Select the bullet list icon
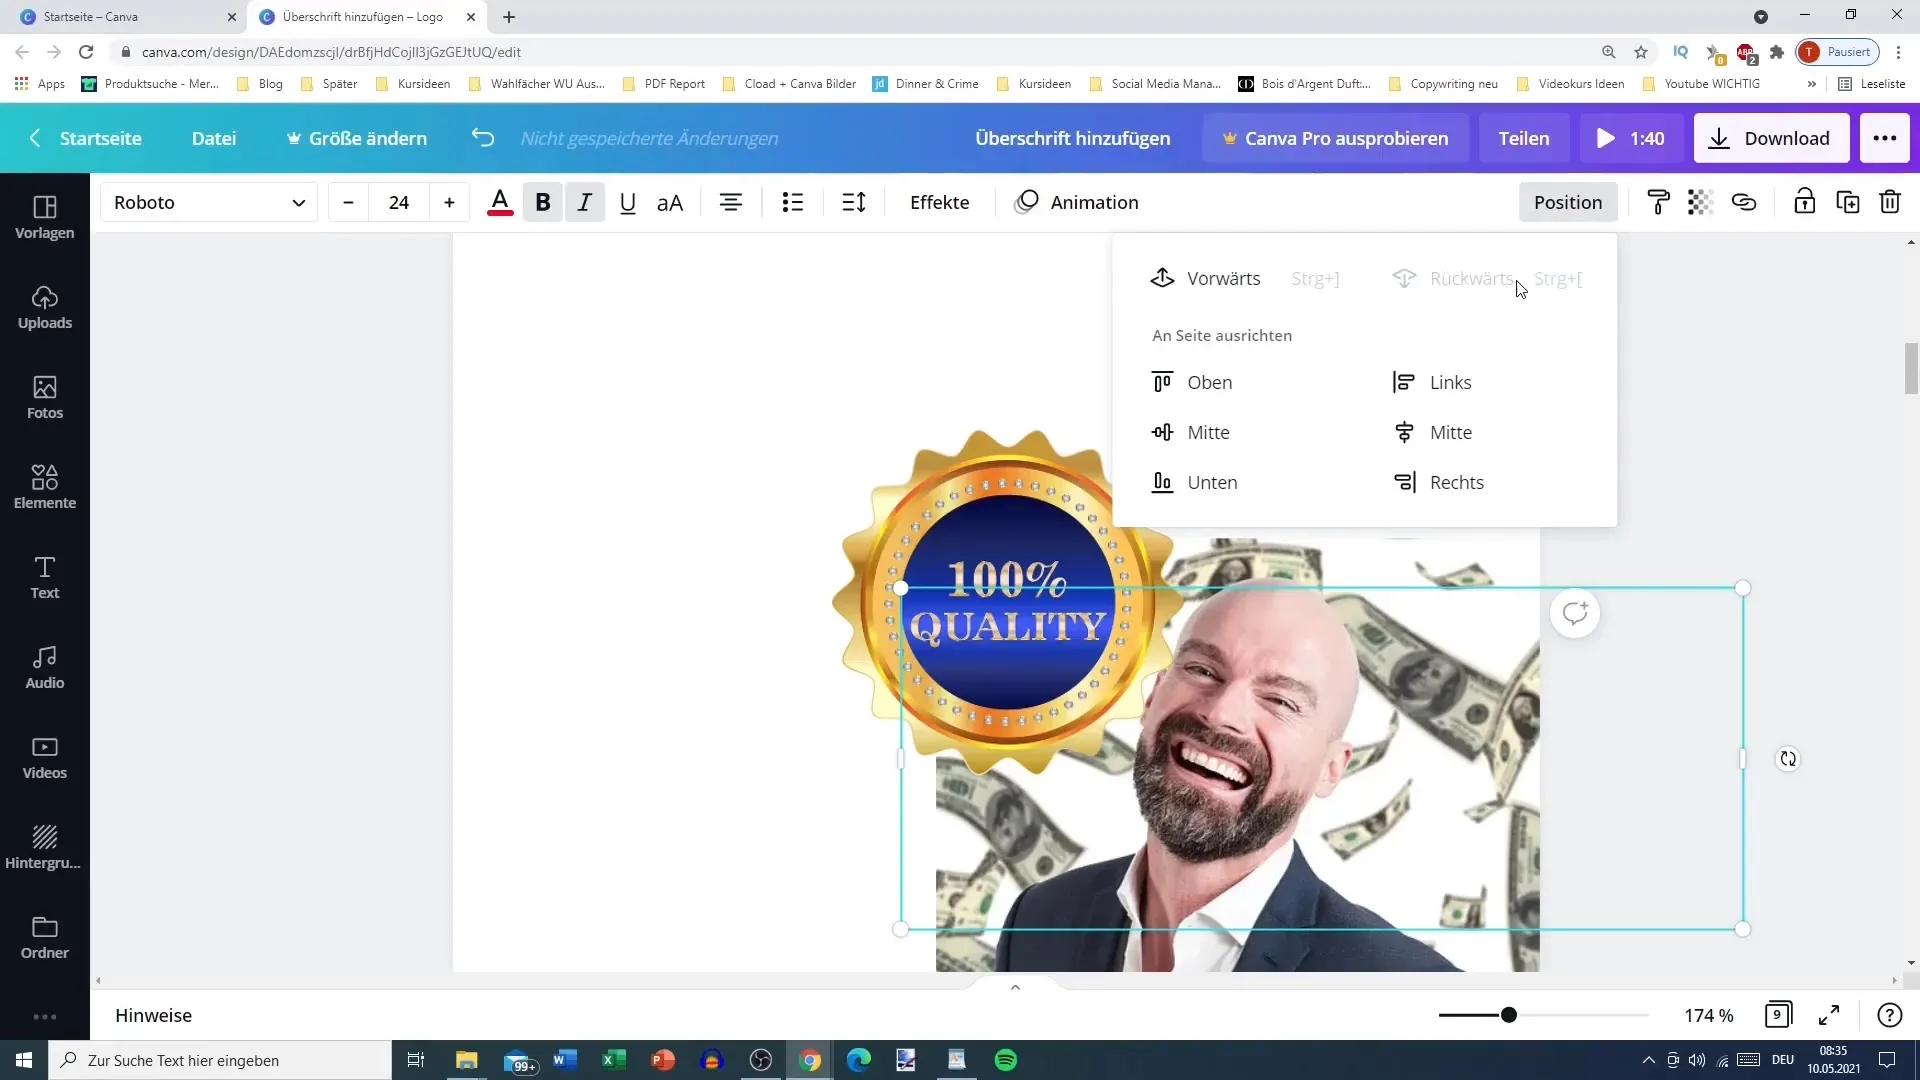This screenshot has width=1920, height=1080. click(x=793, y=202)
